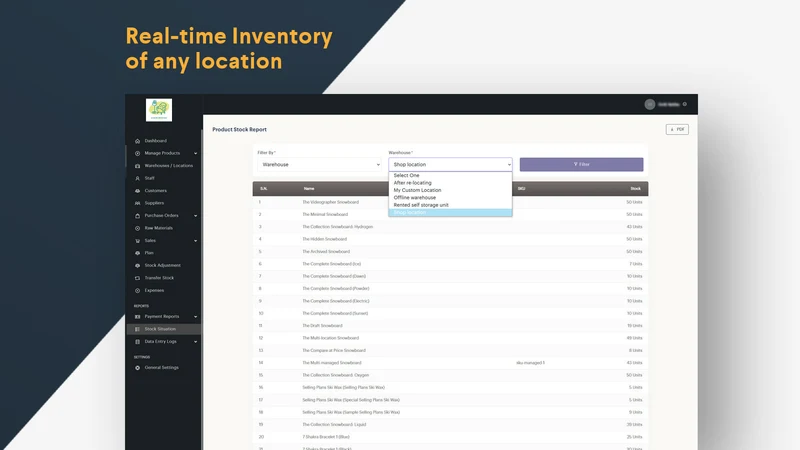800x450 pixels.
Task: Click the PDF download button
Action: (x=677, y=130)
